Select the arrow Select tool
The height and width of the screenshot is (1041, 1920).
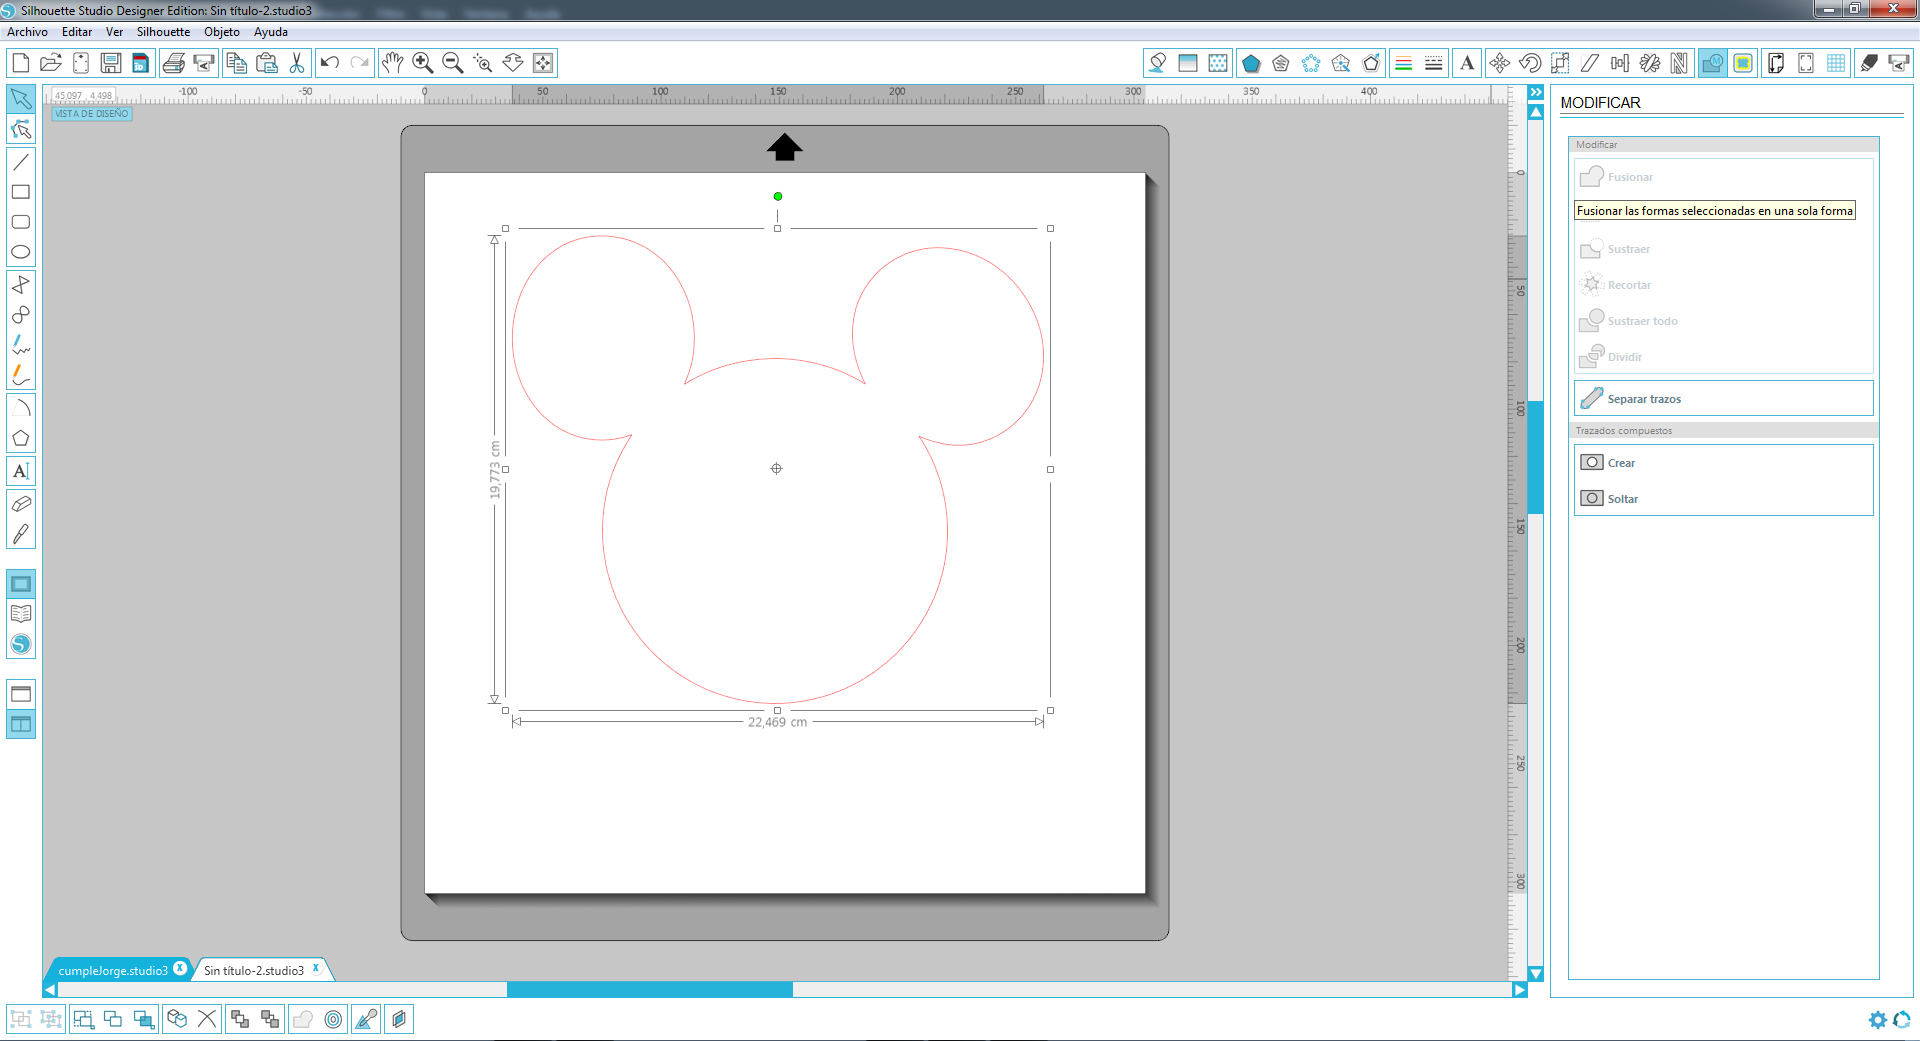(x=21, y=99)
